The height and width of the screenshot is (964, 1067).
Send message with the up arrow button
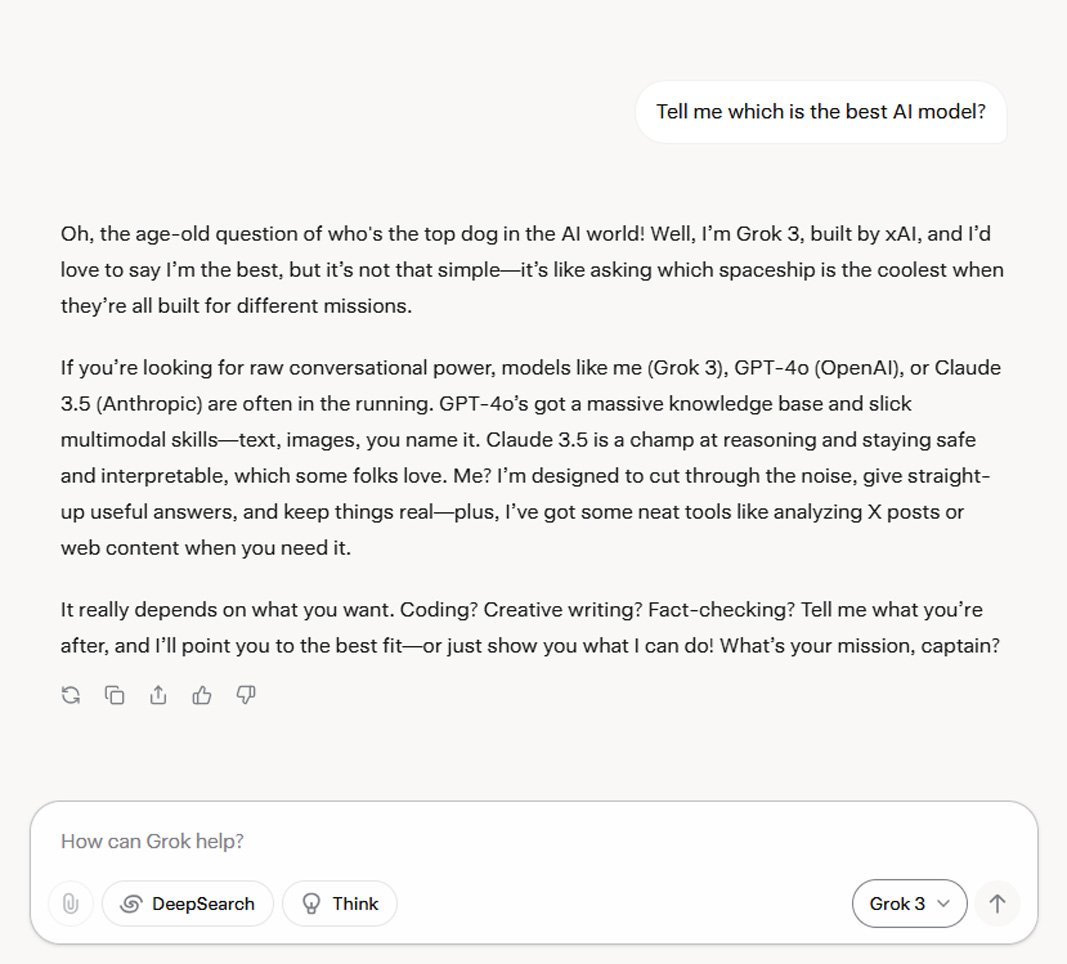coord(997,903)
